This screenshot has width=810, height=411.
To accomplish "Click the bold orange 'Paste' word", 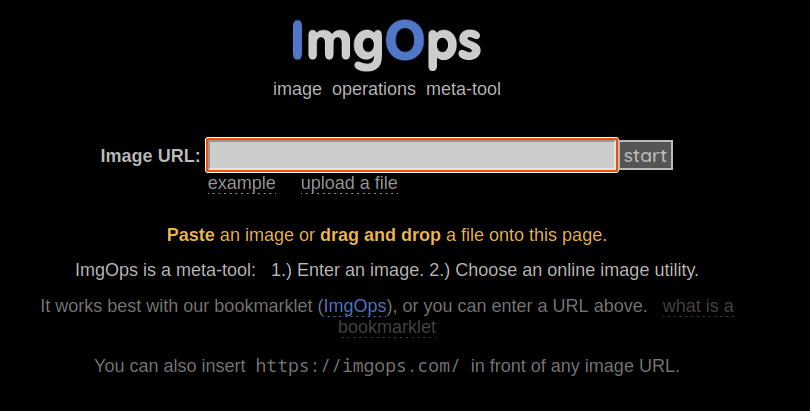I will coord(190,236).
